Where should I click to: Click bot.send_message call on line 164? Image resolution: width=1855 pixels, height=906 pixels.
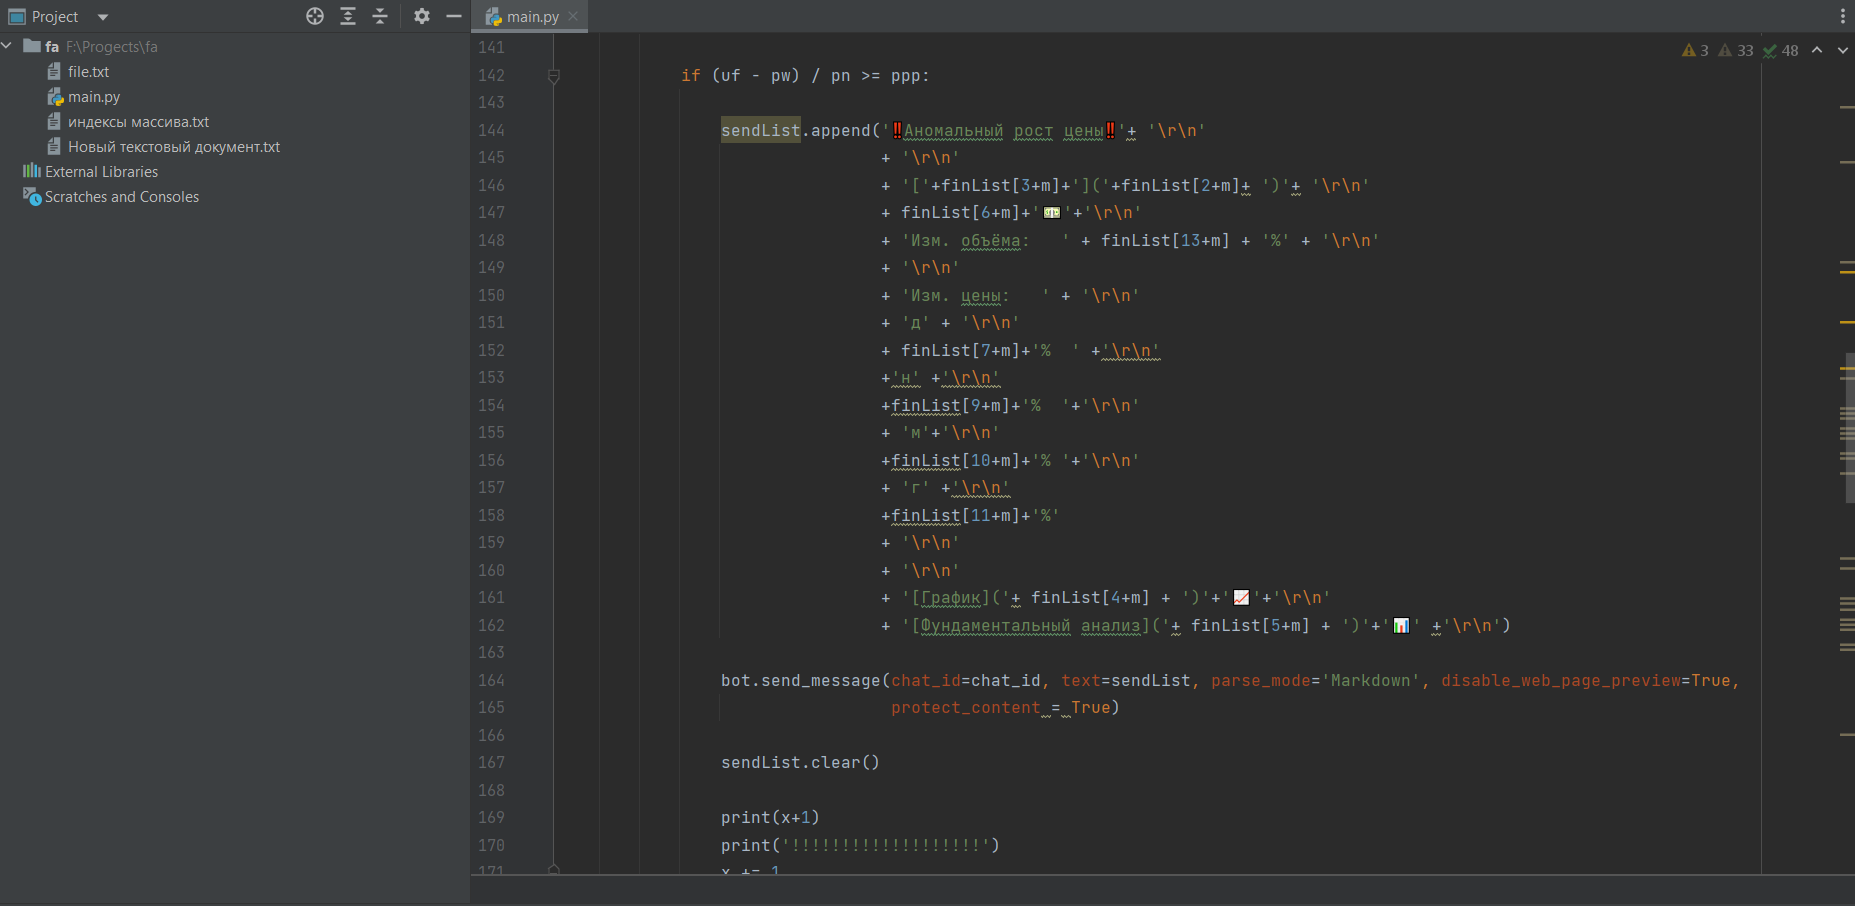point(801,680)
